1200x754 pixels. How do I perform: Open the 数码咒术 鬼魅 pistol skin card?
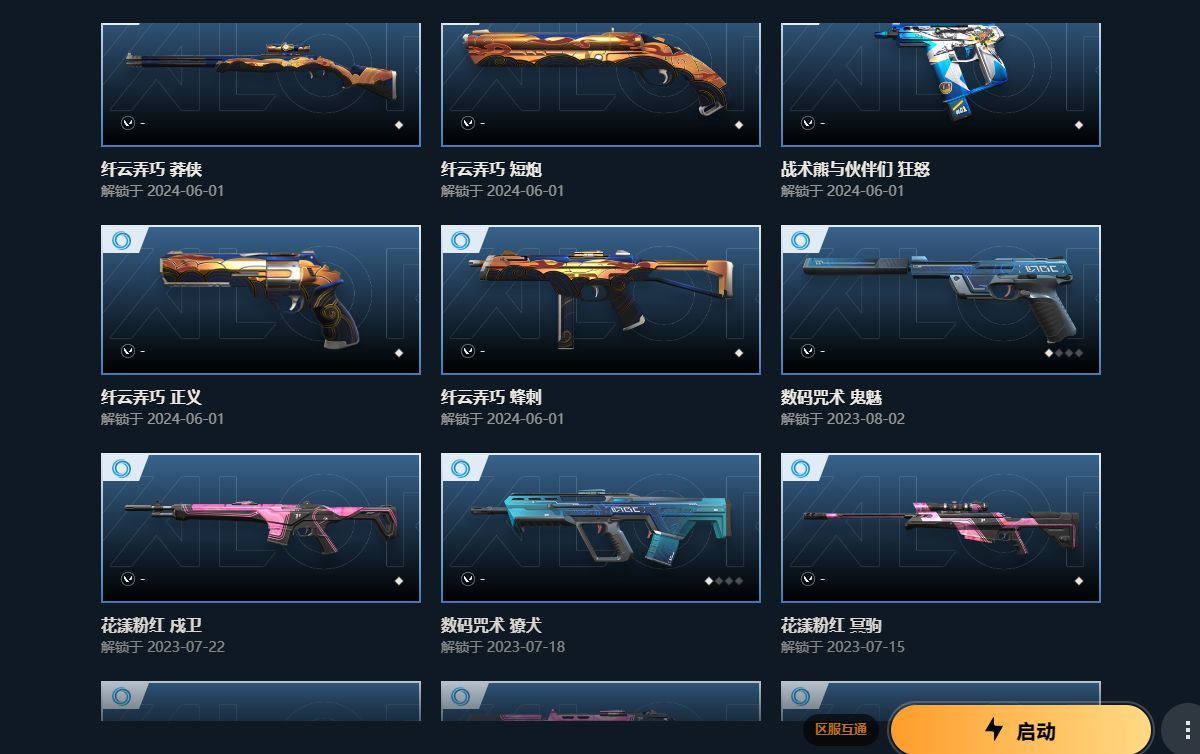(941, 300)
